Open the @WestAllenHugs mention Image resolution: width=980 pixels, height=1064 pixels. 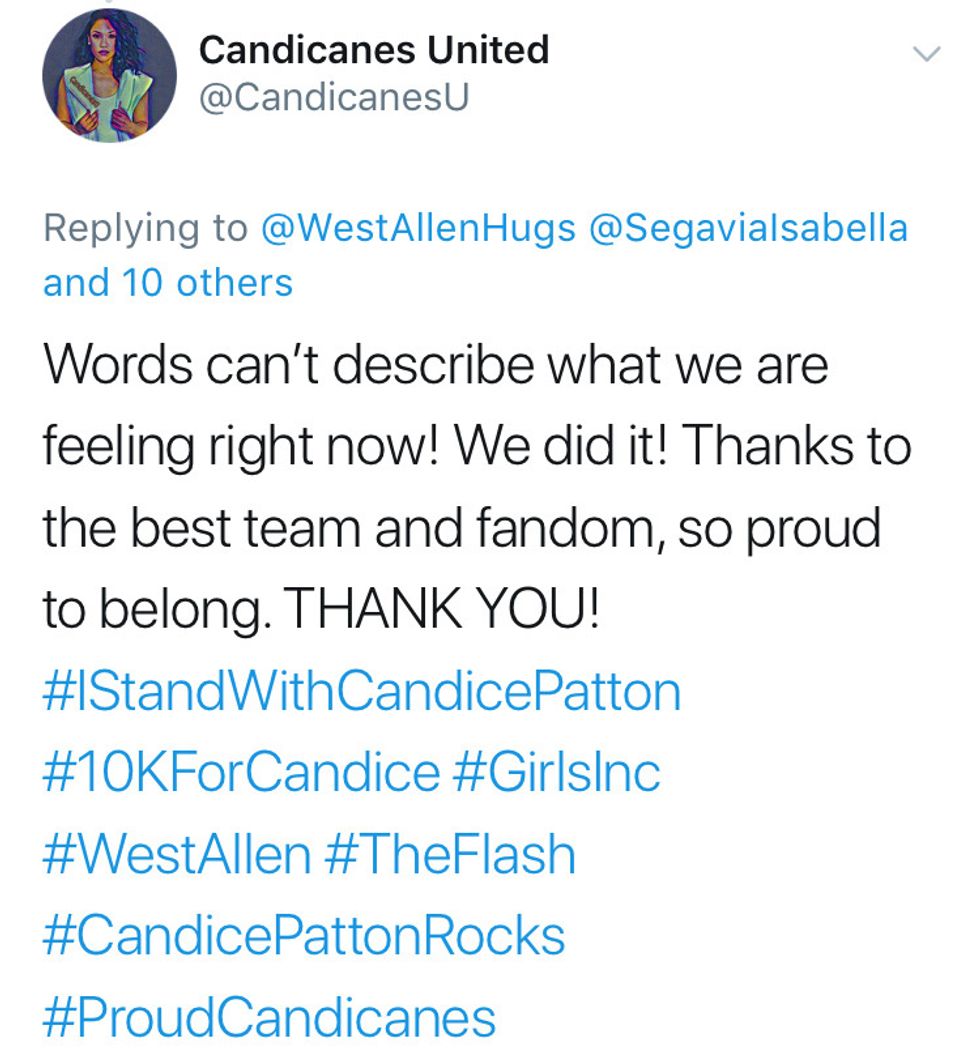[418, 228]
